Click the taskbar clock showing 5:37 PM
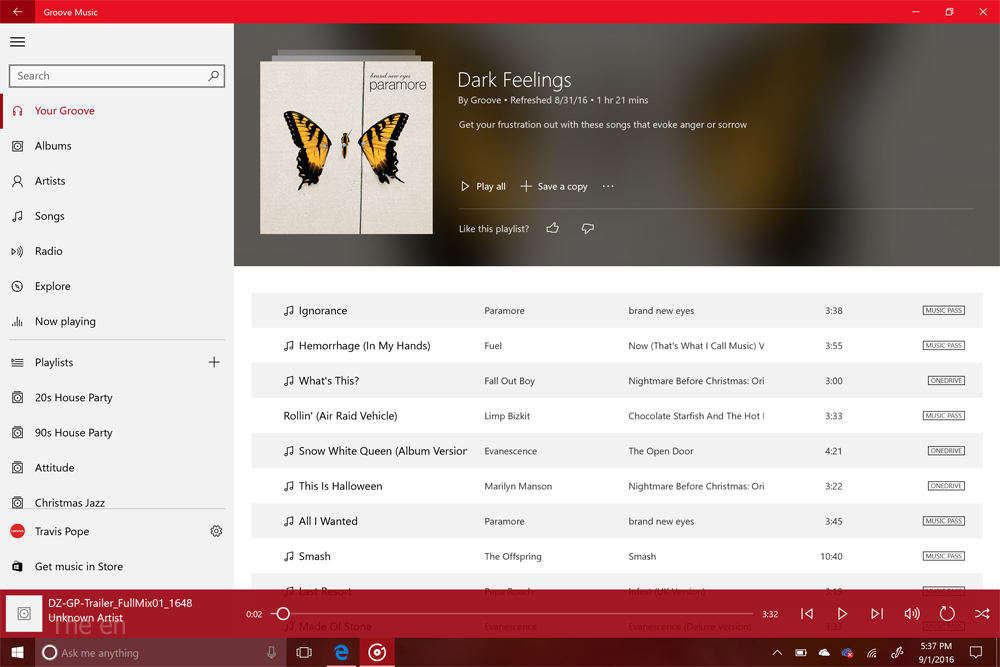1000x667 pixels. [936, 652]
